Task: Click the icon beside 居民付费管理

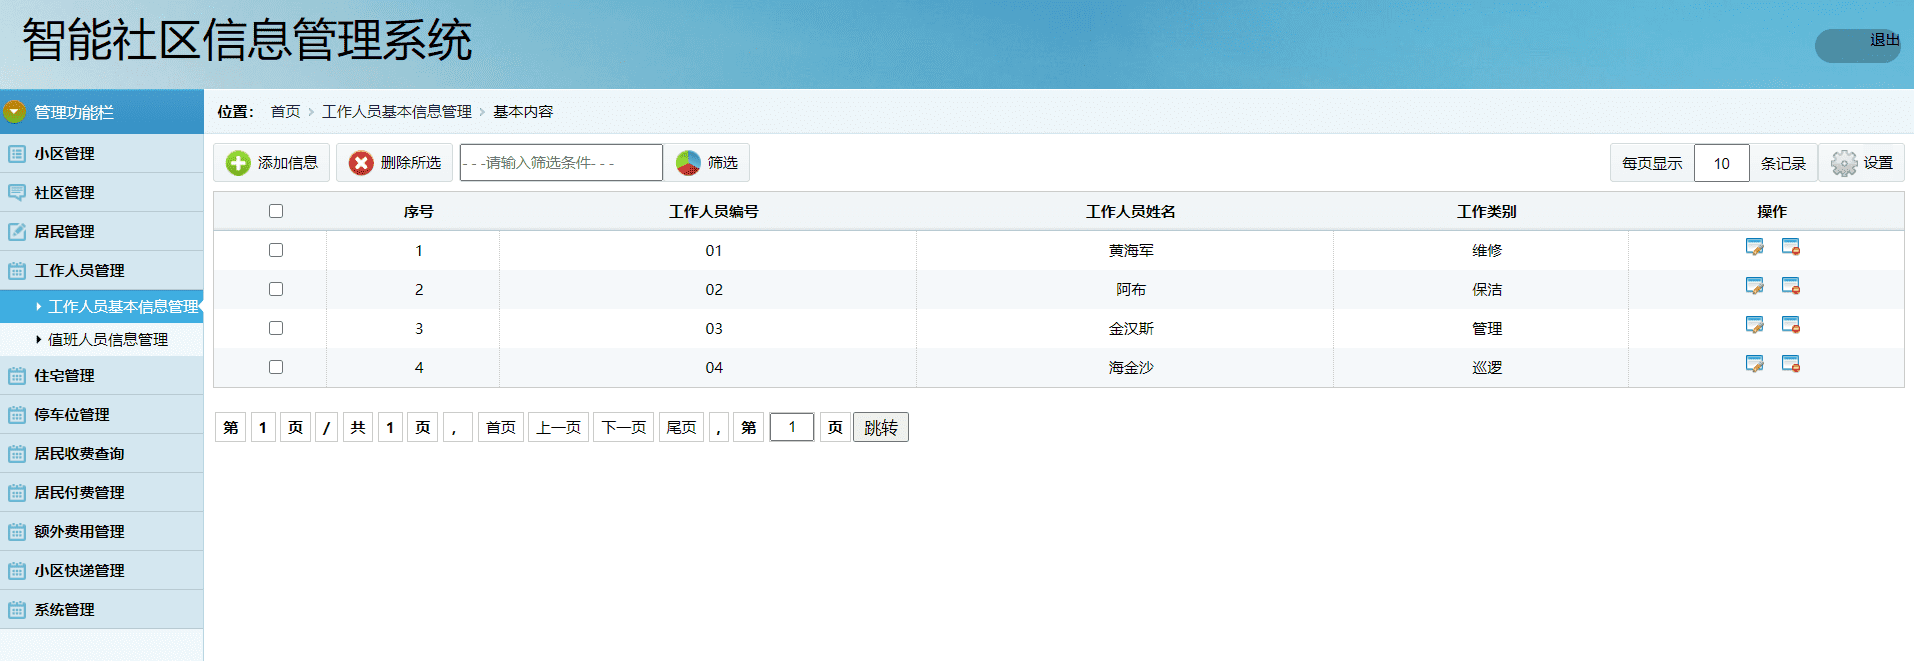Action: tap(17, 493)
